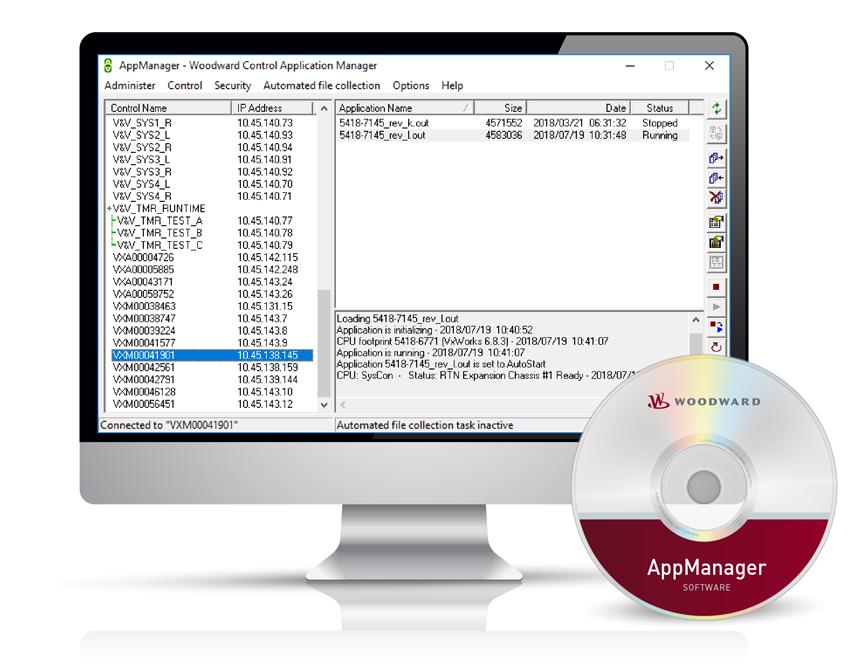Open the Administer menu
This screenshot has height=664, width=850.
click(x=130, y=86)
